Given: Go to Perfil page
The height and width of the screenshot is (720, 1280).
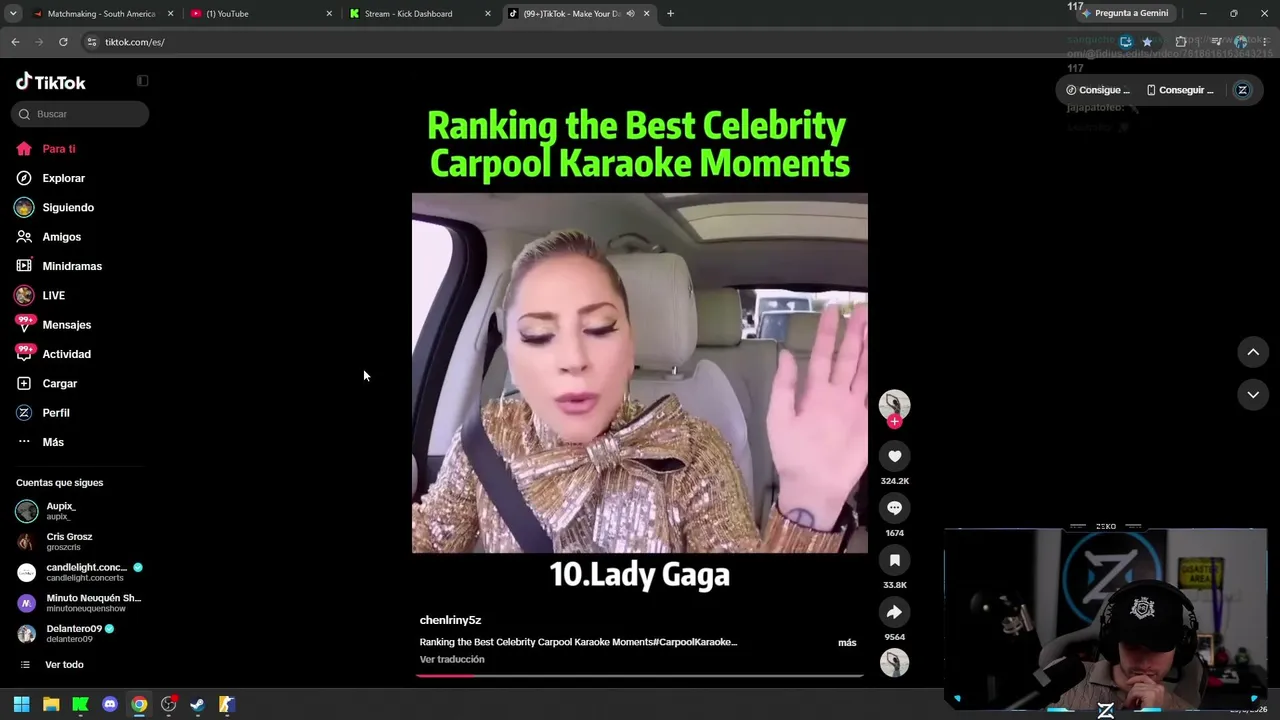Looking at the screenshot, I should (55, 413).
